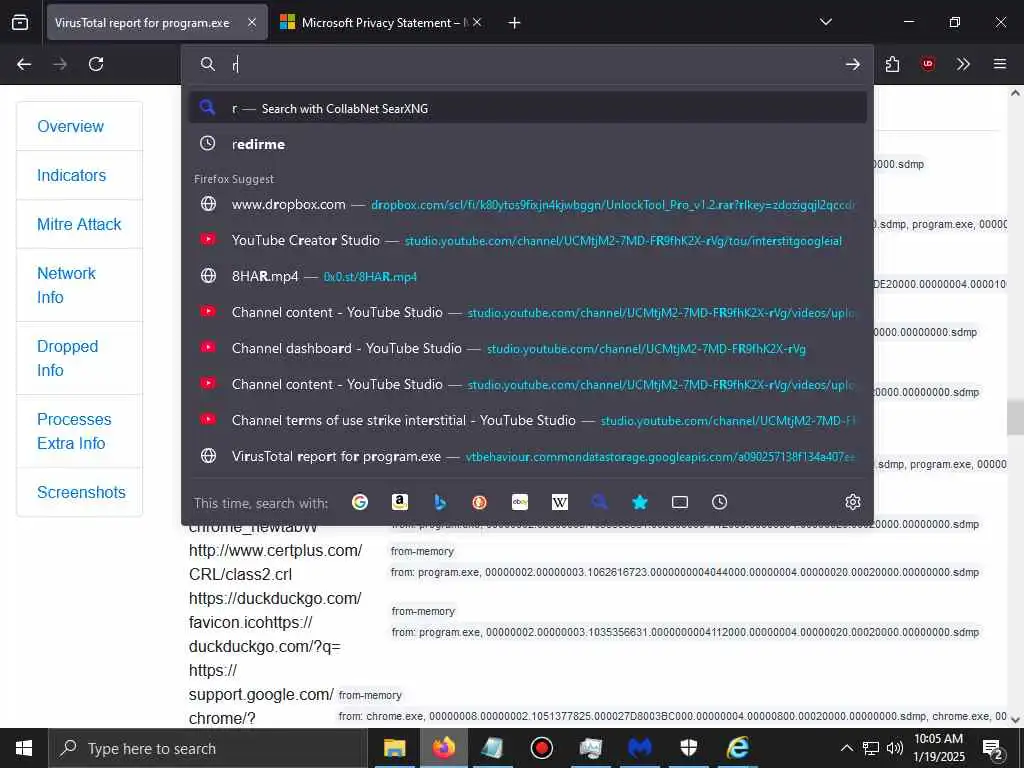Go back to previous page
1024x768 pixels.
pyautogui.click(x=24, y=64)
